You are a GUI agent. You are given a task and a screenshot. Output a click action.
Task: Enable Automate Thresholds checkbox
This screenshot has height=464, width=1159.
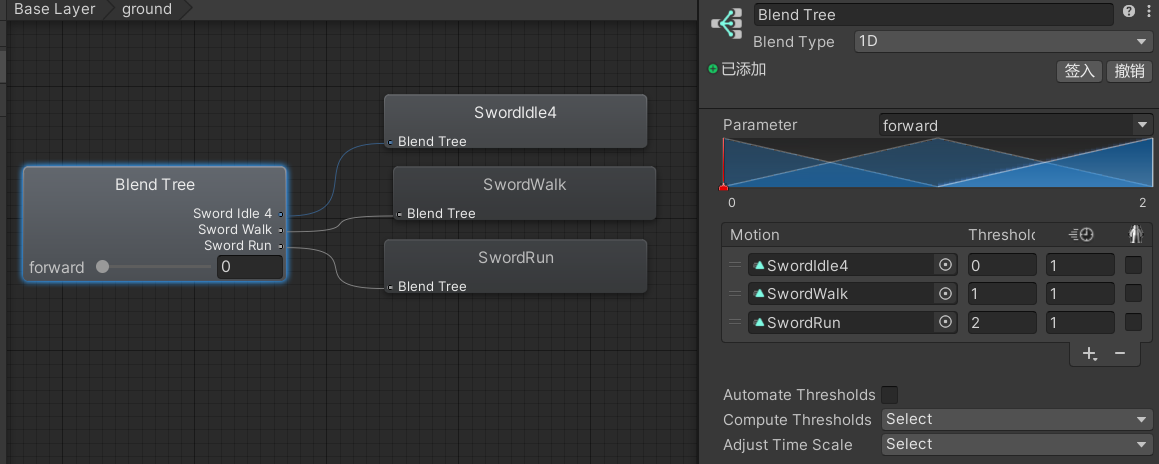[889, 395]
